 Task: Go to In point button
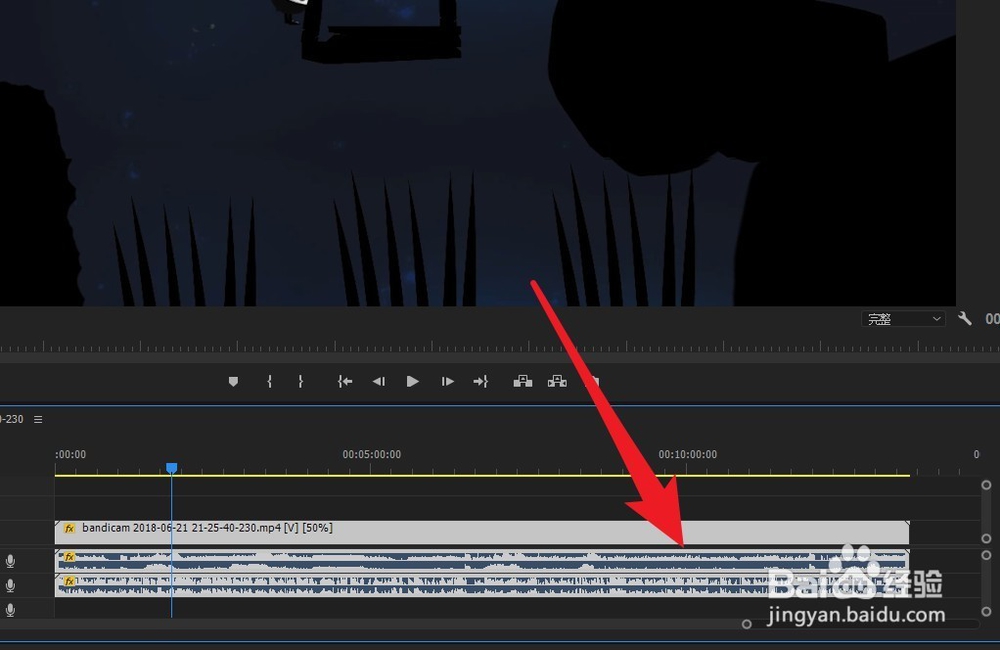coord(345,381)
